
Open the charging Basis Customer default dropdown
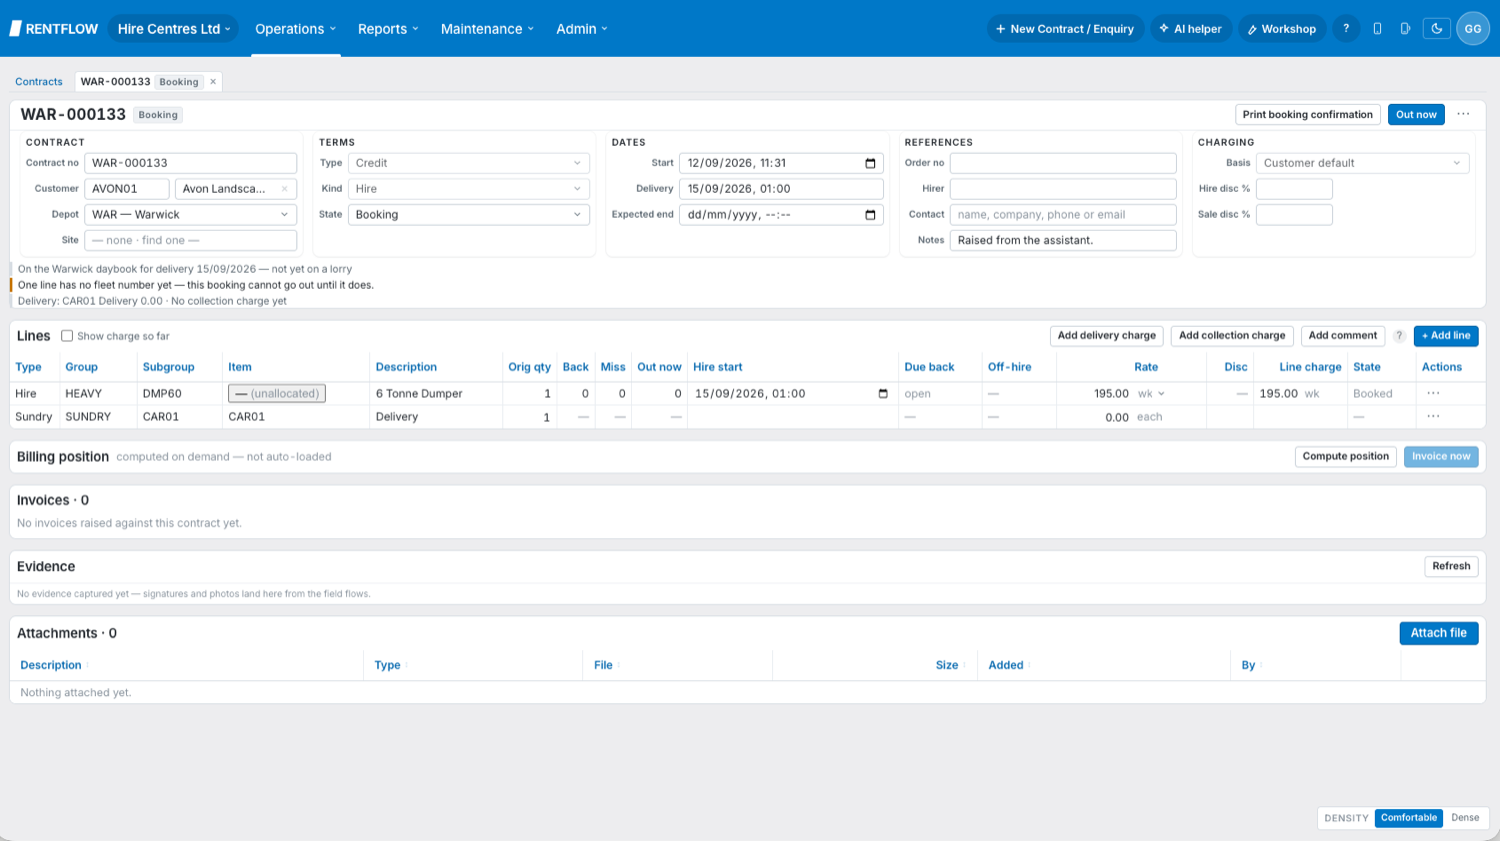coord(1362,163)
